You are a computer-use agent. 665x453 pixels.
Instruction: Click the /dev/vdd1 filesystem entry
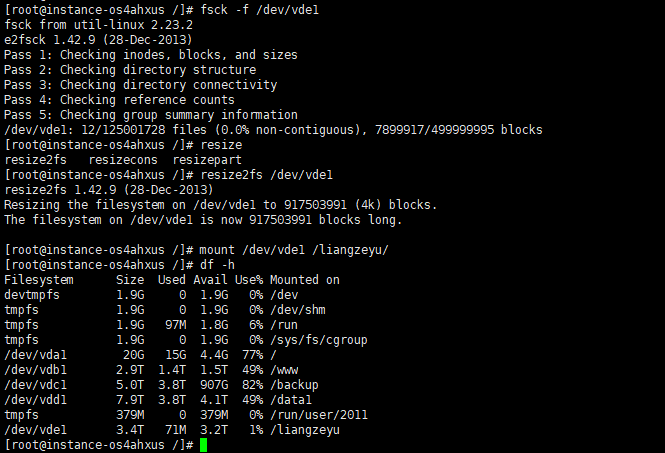pyautogui.click(x=36, y=400)
